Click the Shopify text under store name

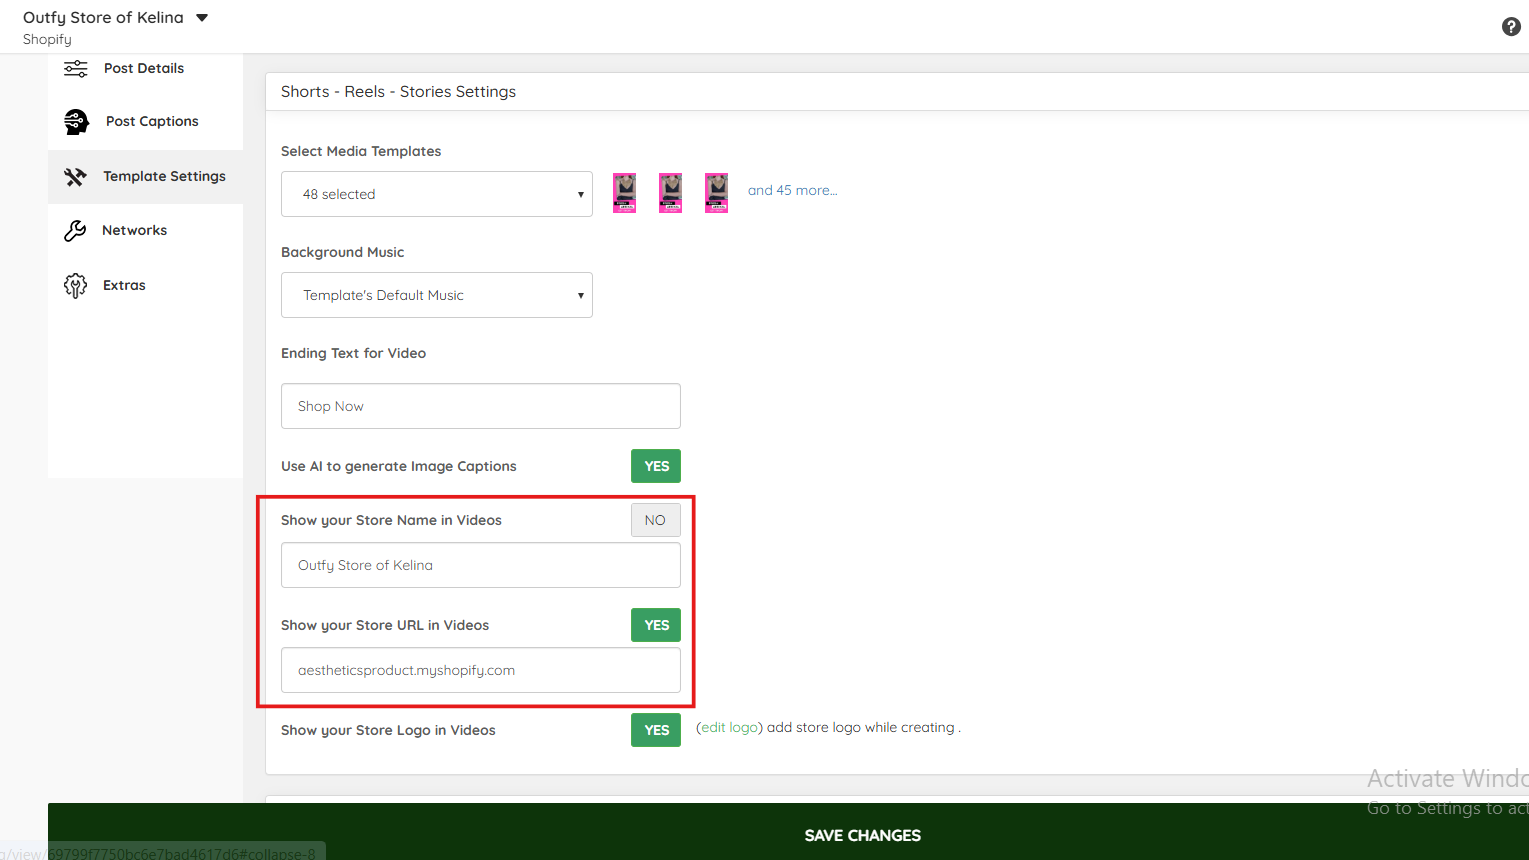(47, 39)
